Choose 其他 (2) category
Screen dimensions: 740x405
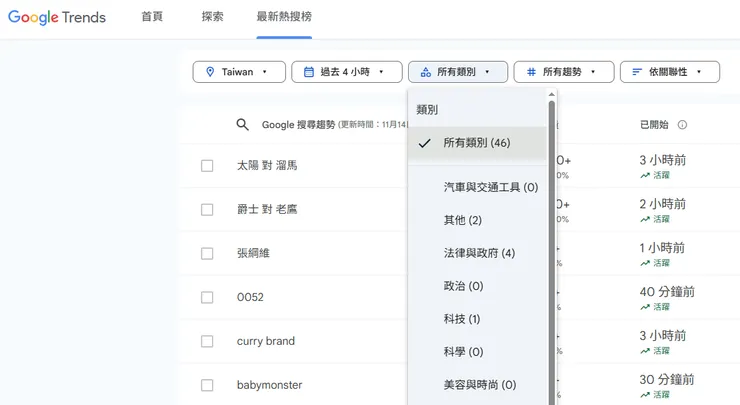pos(477,220)
